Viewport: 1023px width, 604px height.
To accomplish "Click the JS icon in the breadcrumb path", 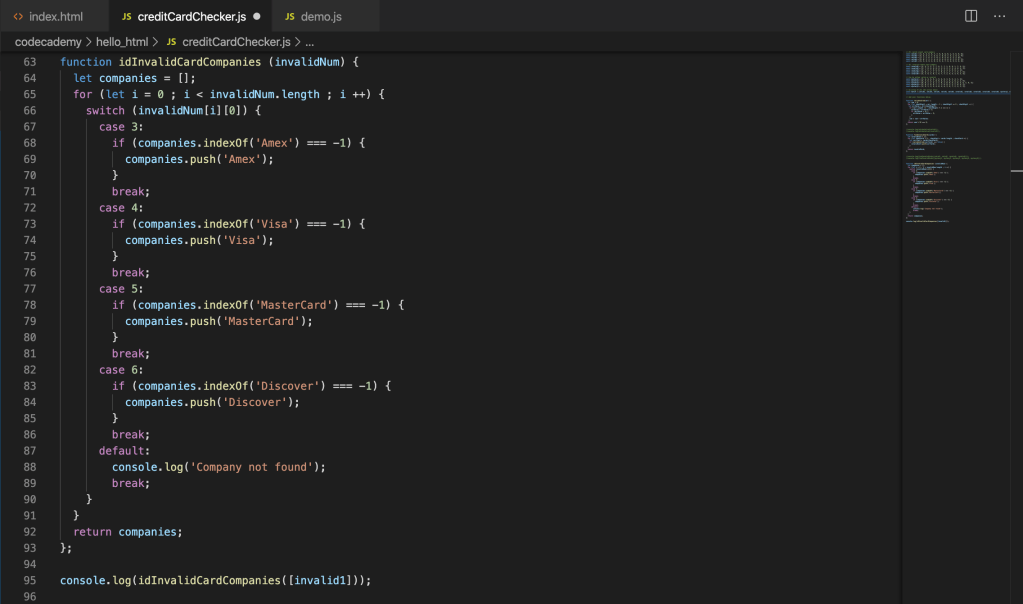I will click(x=171, y=42).
